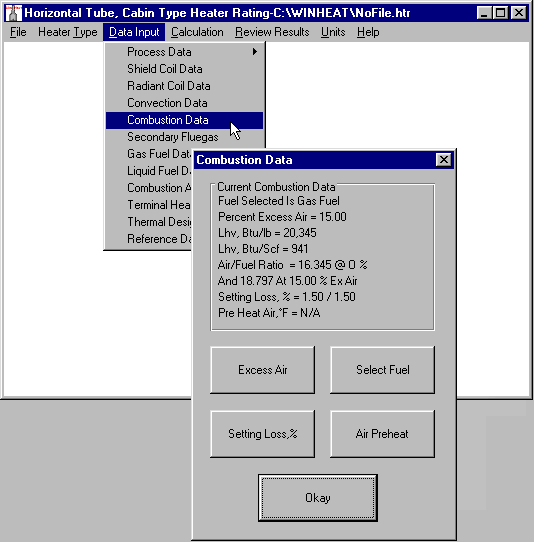Open the Help menu
The height and width of the screenshot is (542, 534).
368,32
